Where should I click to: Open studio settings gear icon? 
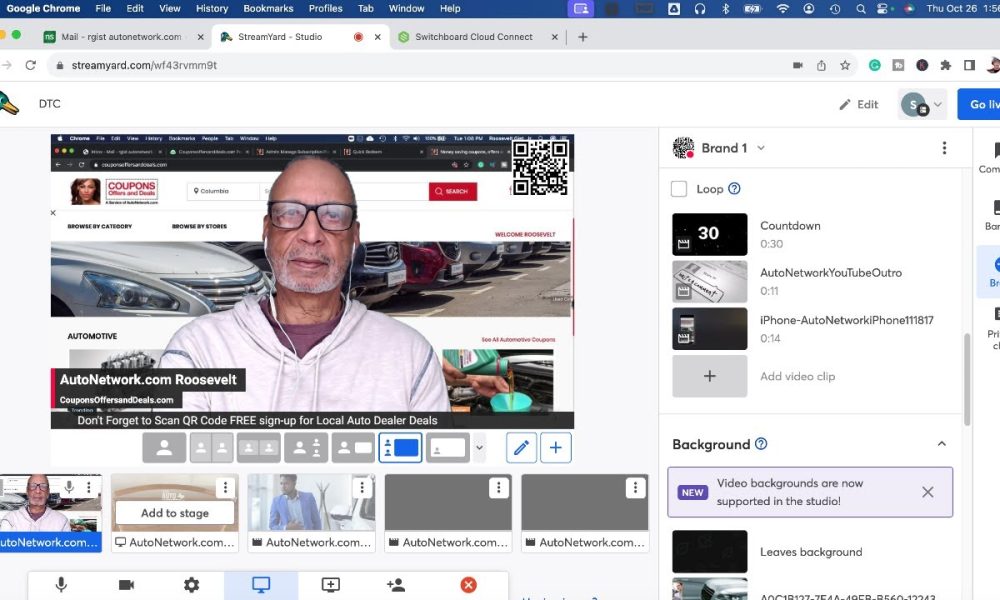point(191,585)
